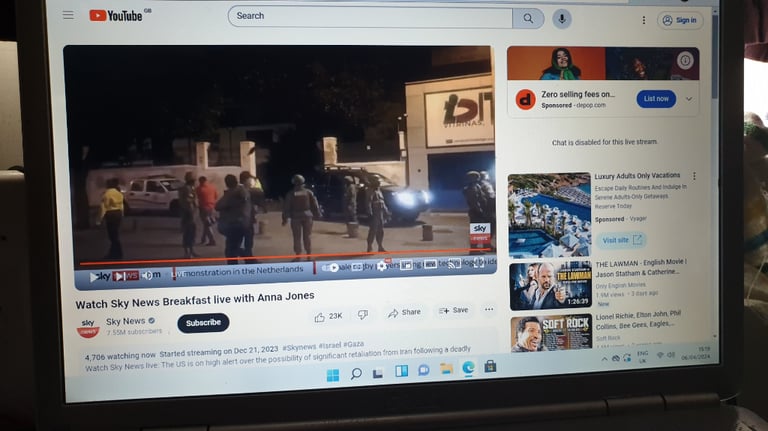
Task: Share the Sky News video
Action: point(404,312)
